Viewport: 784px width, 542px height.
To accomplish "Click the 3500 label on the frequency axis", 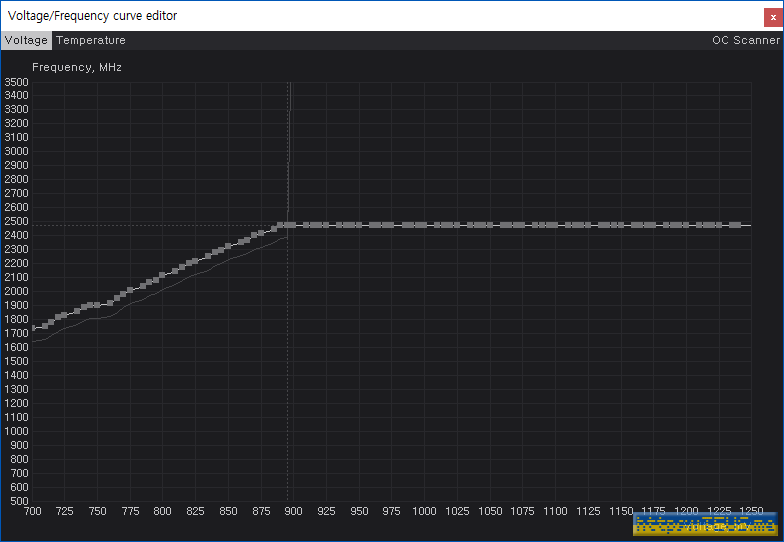I will click(16, 82).
